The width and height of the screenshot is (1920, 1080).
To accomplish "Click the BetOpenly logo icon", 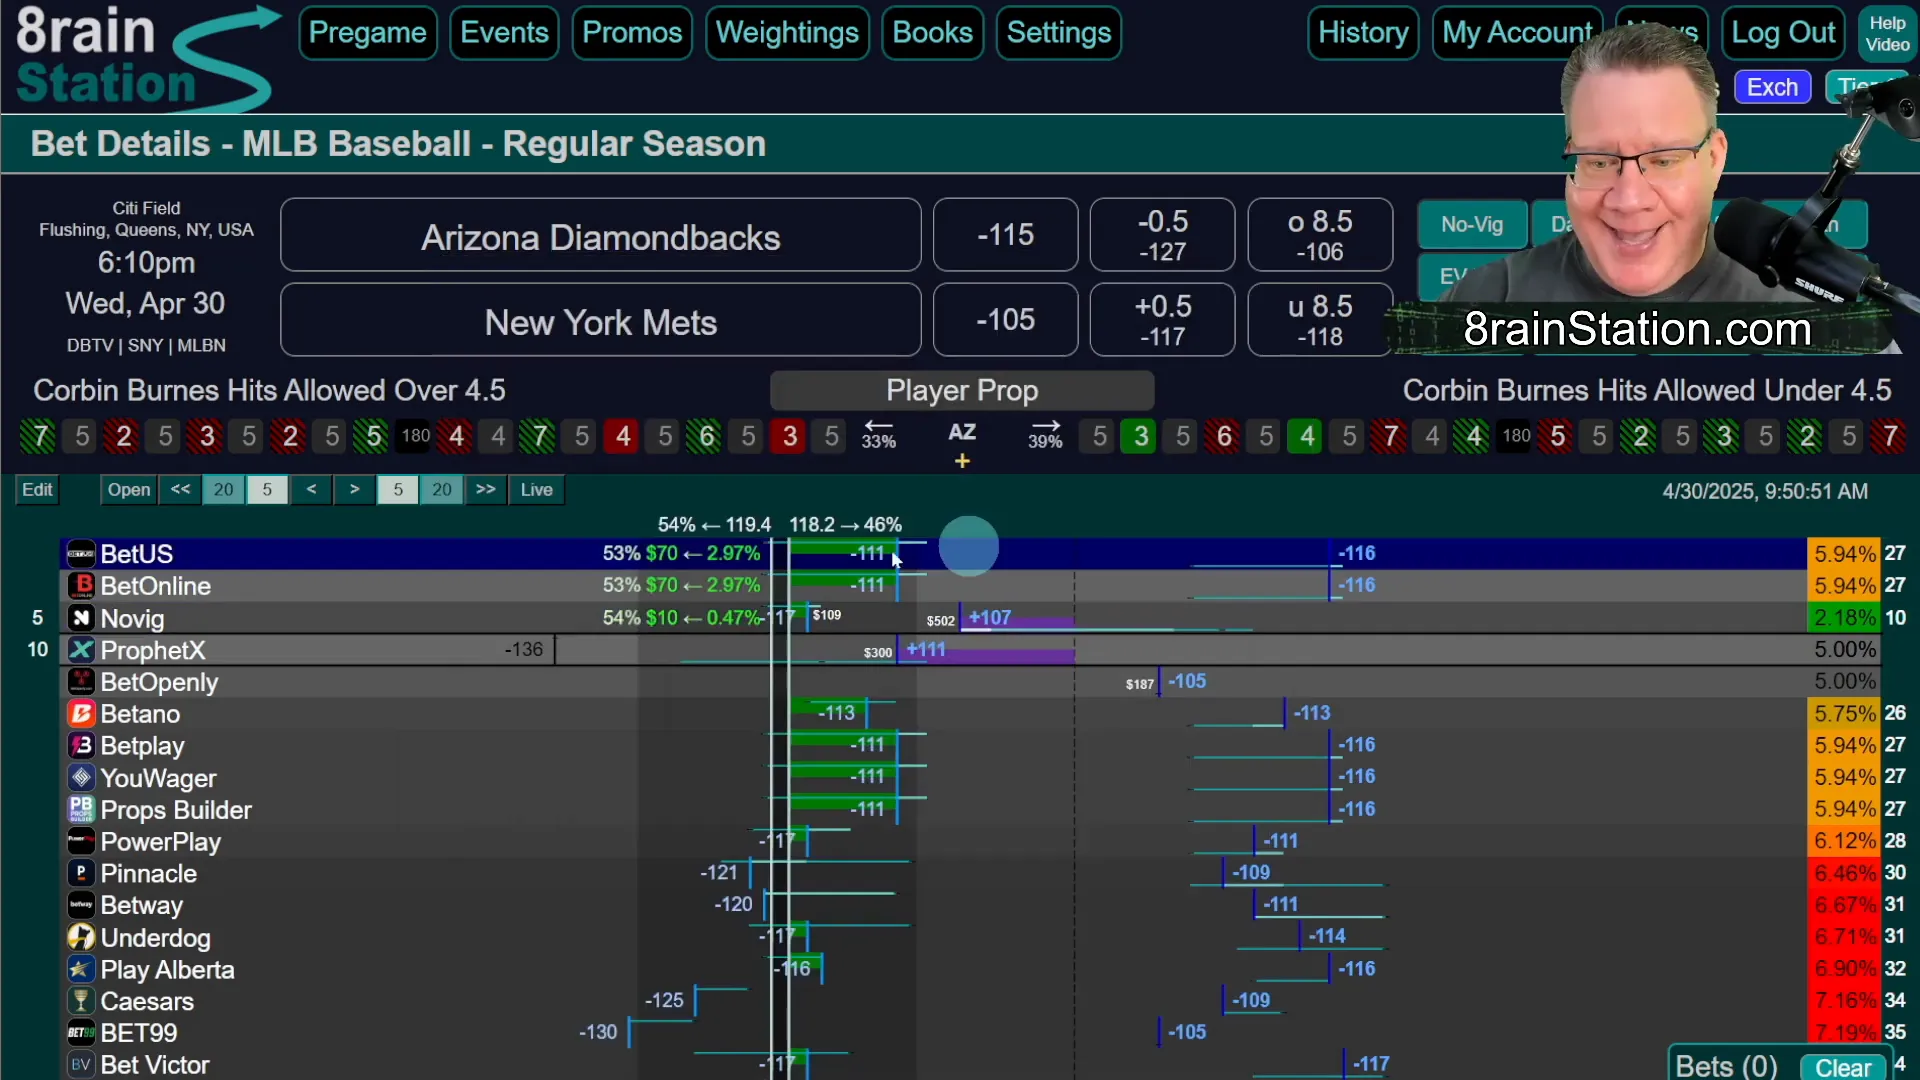I will [81, 682].
